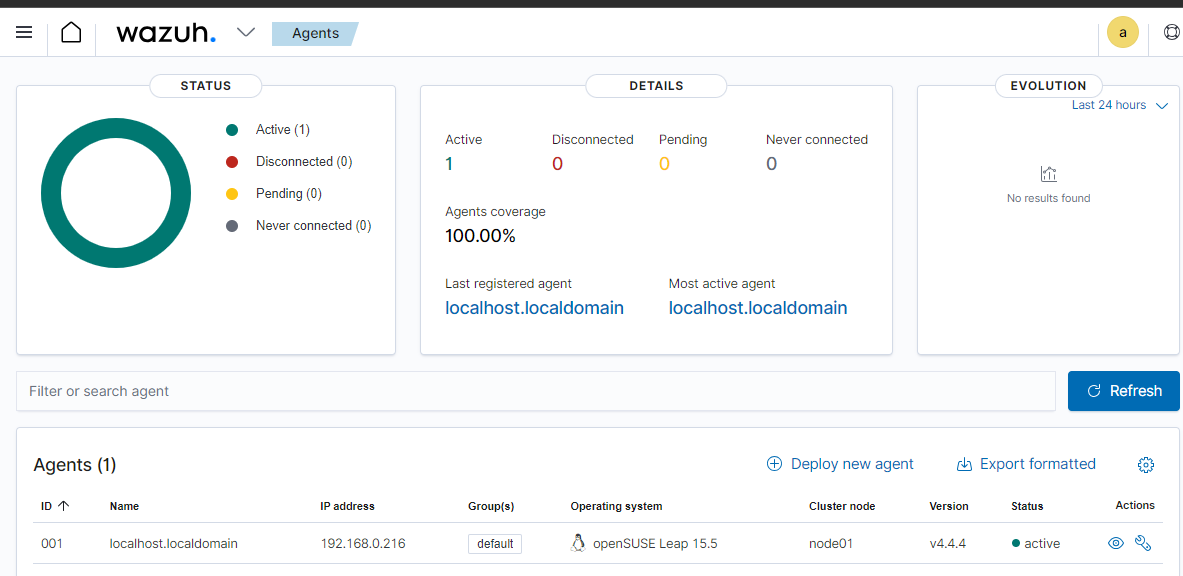Open agent details with the eye icon
The image size is (1183, 576).
[1115, 543]
